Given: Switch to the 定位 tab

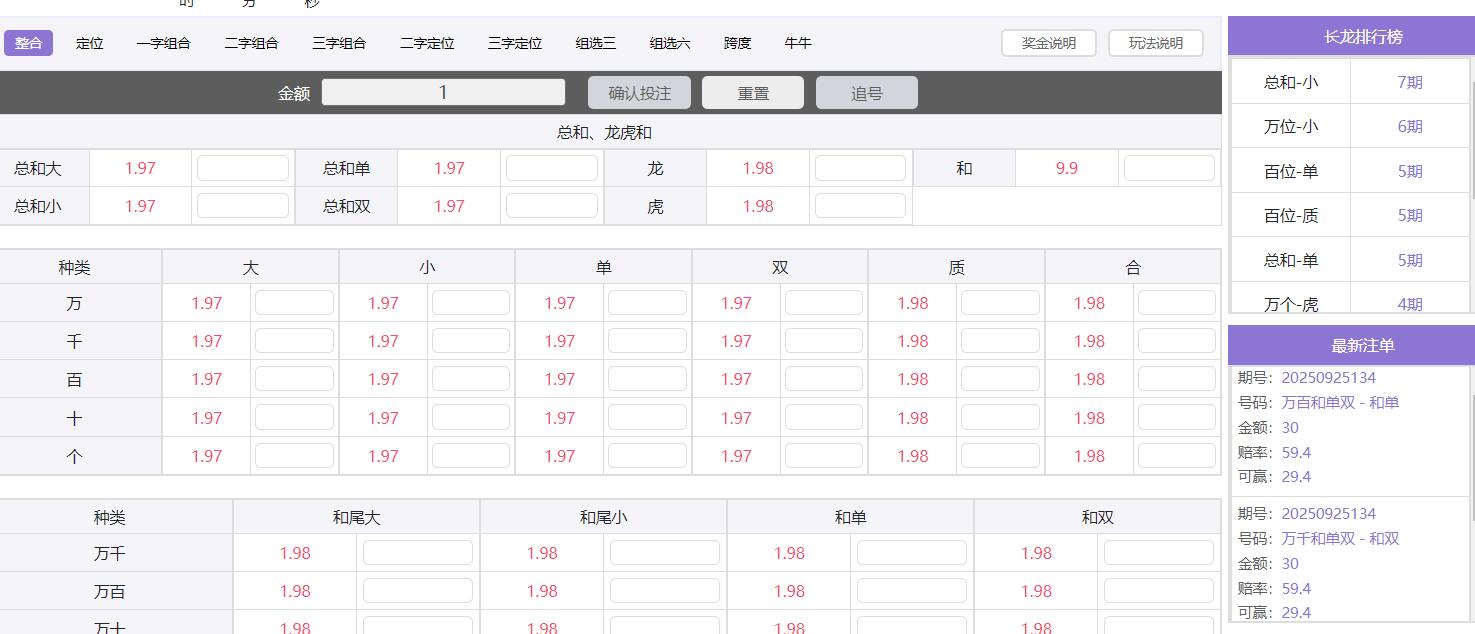Looking at the screenshot, I should 90,43.
